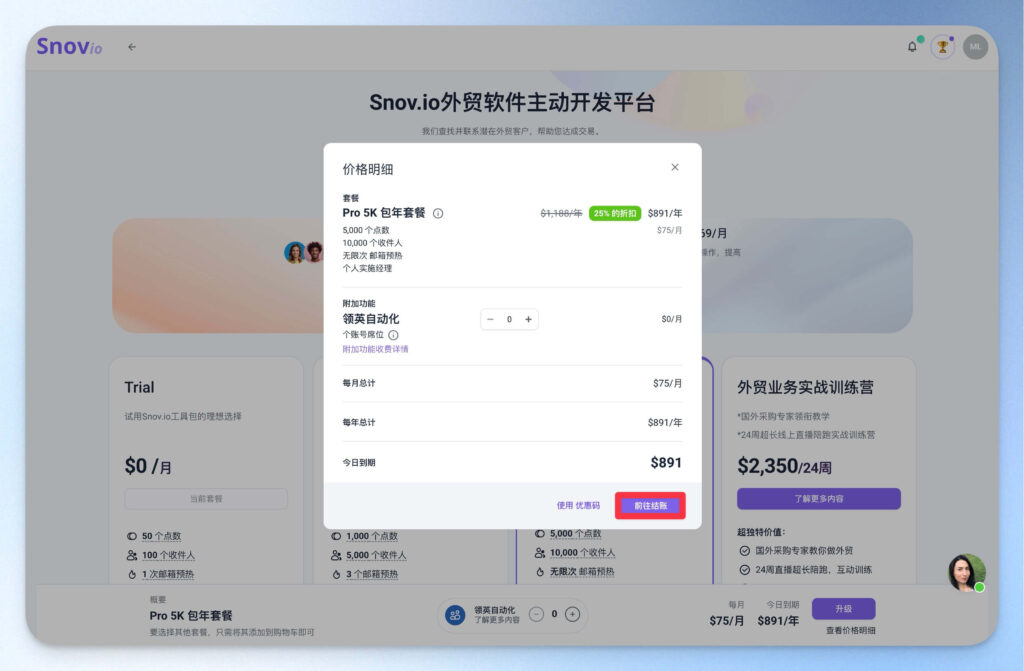The height and width of the screenshot is (671, 1024).
Task: Click the 前往结账 checkout button
Action: point(650,506)
